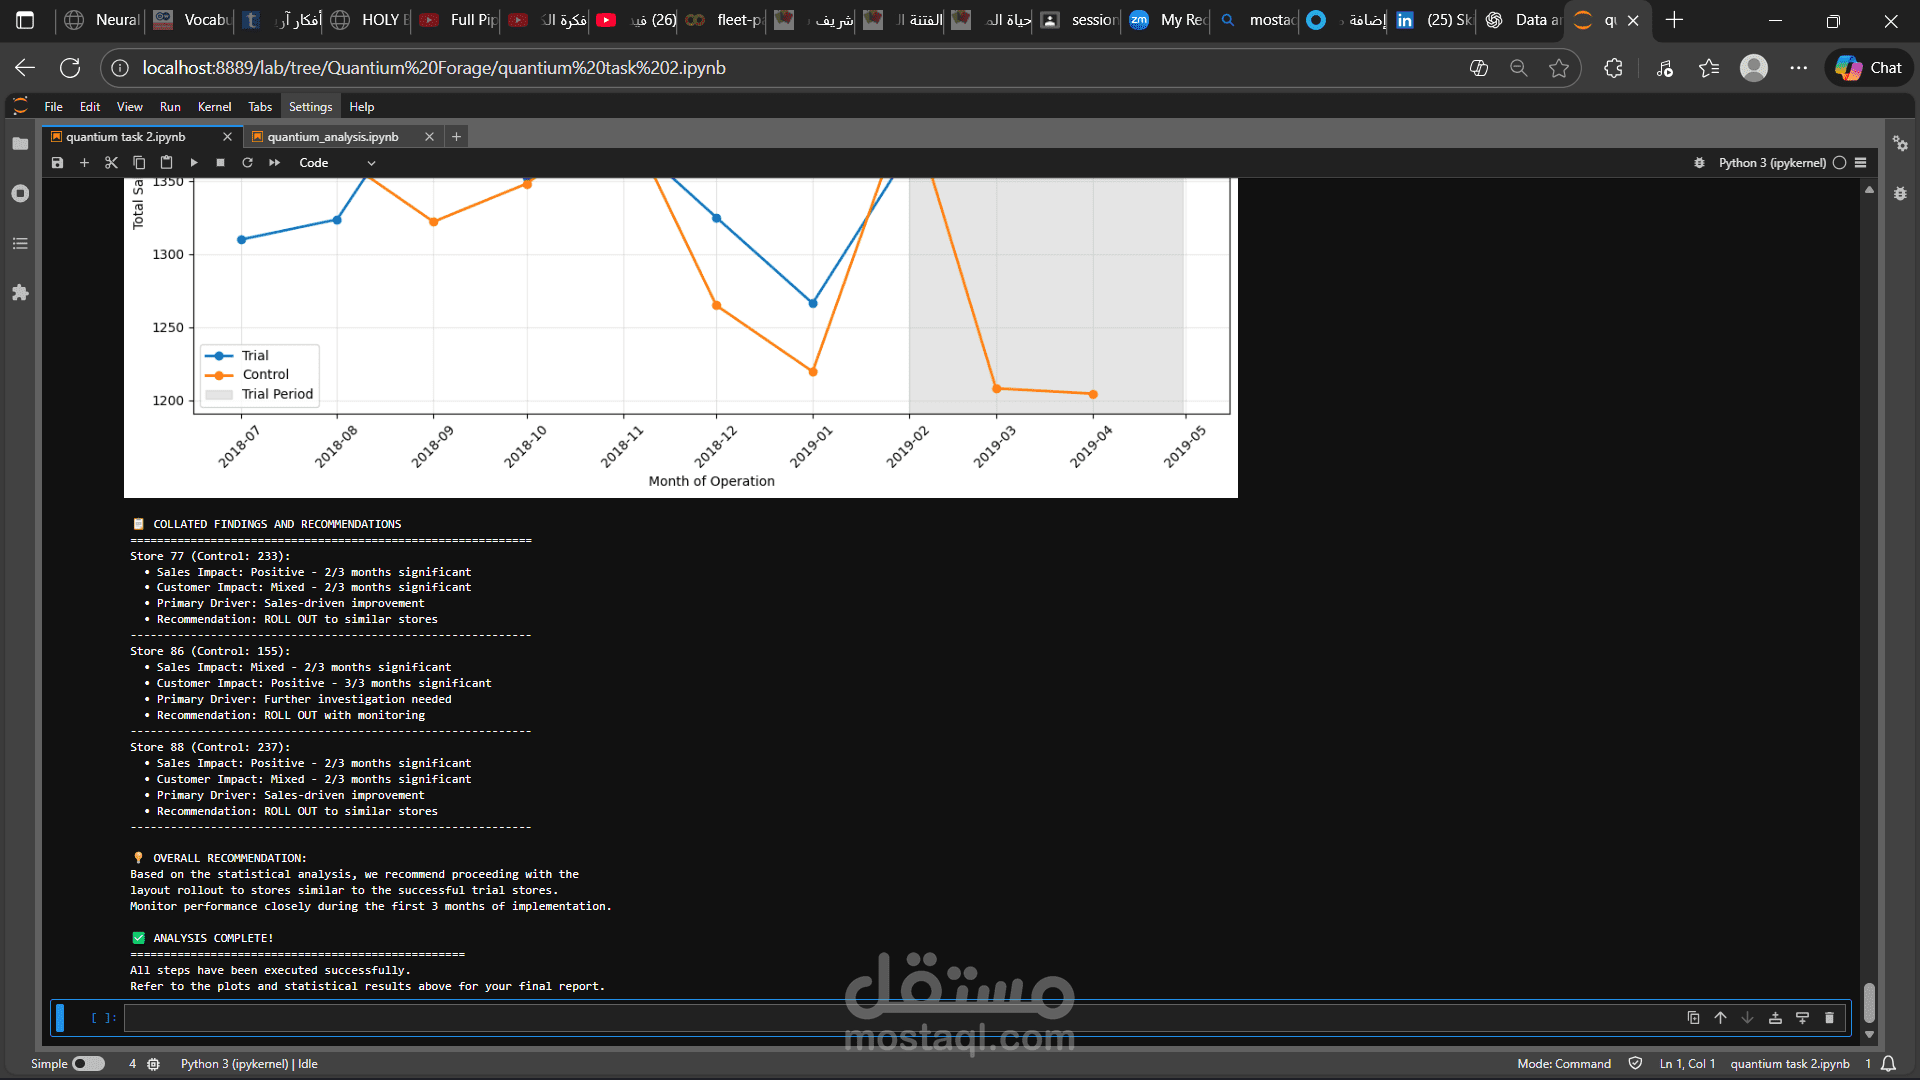Screen dimensions: 1920x1080
Task: Open the Kernel menu
Action: point(214,107)
